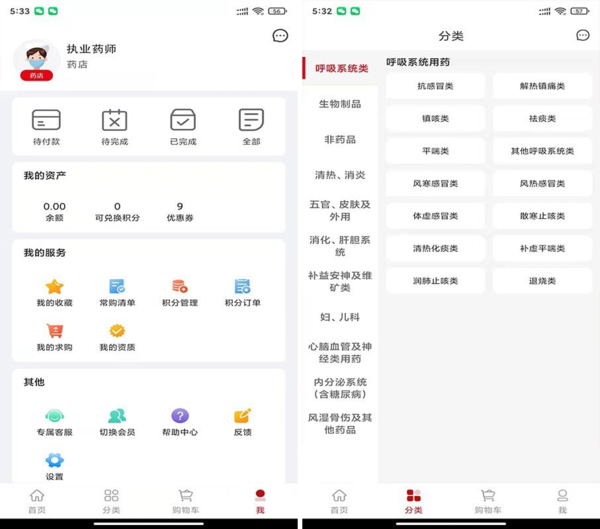Open 设置 settings gear icon
The image size is (600, 529).
(54, 460)
